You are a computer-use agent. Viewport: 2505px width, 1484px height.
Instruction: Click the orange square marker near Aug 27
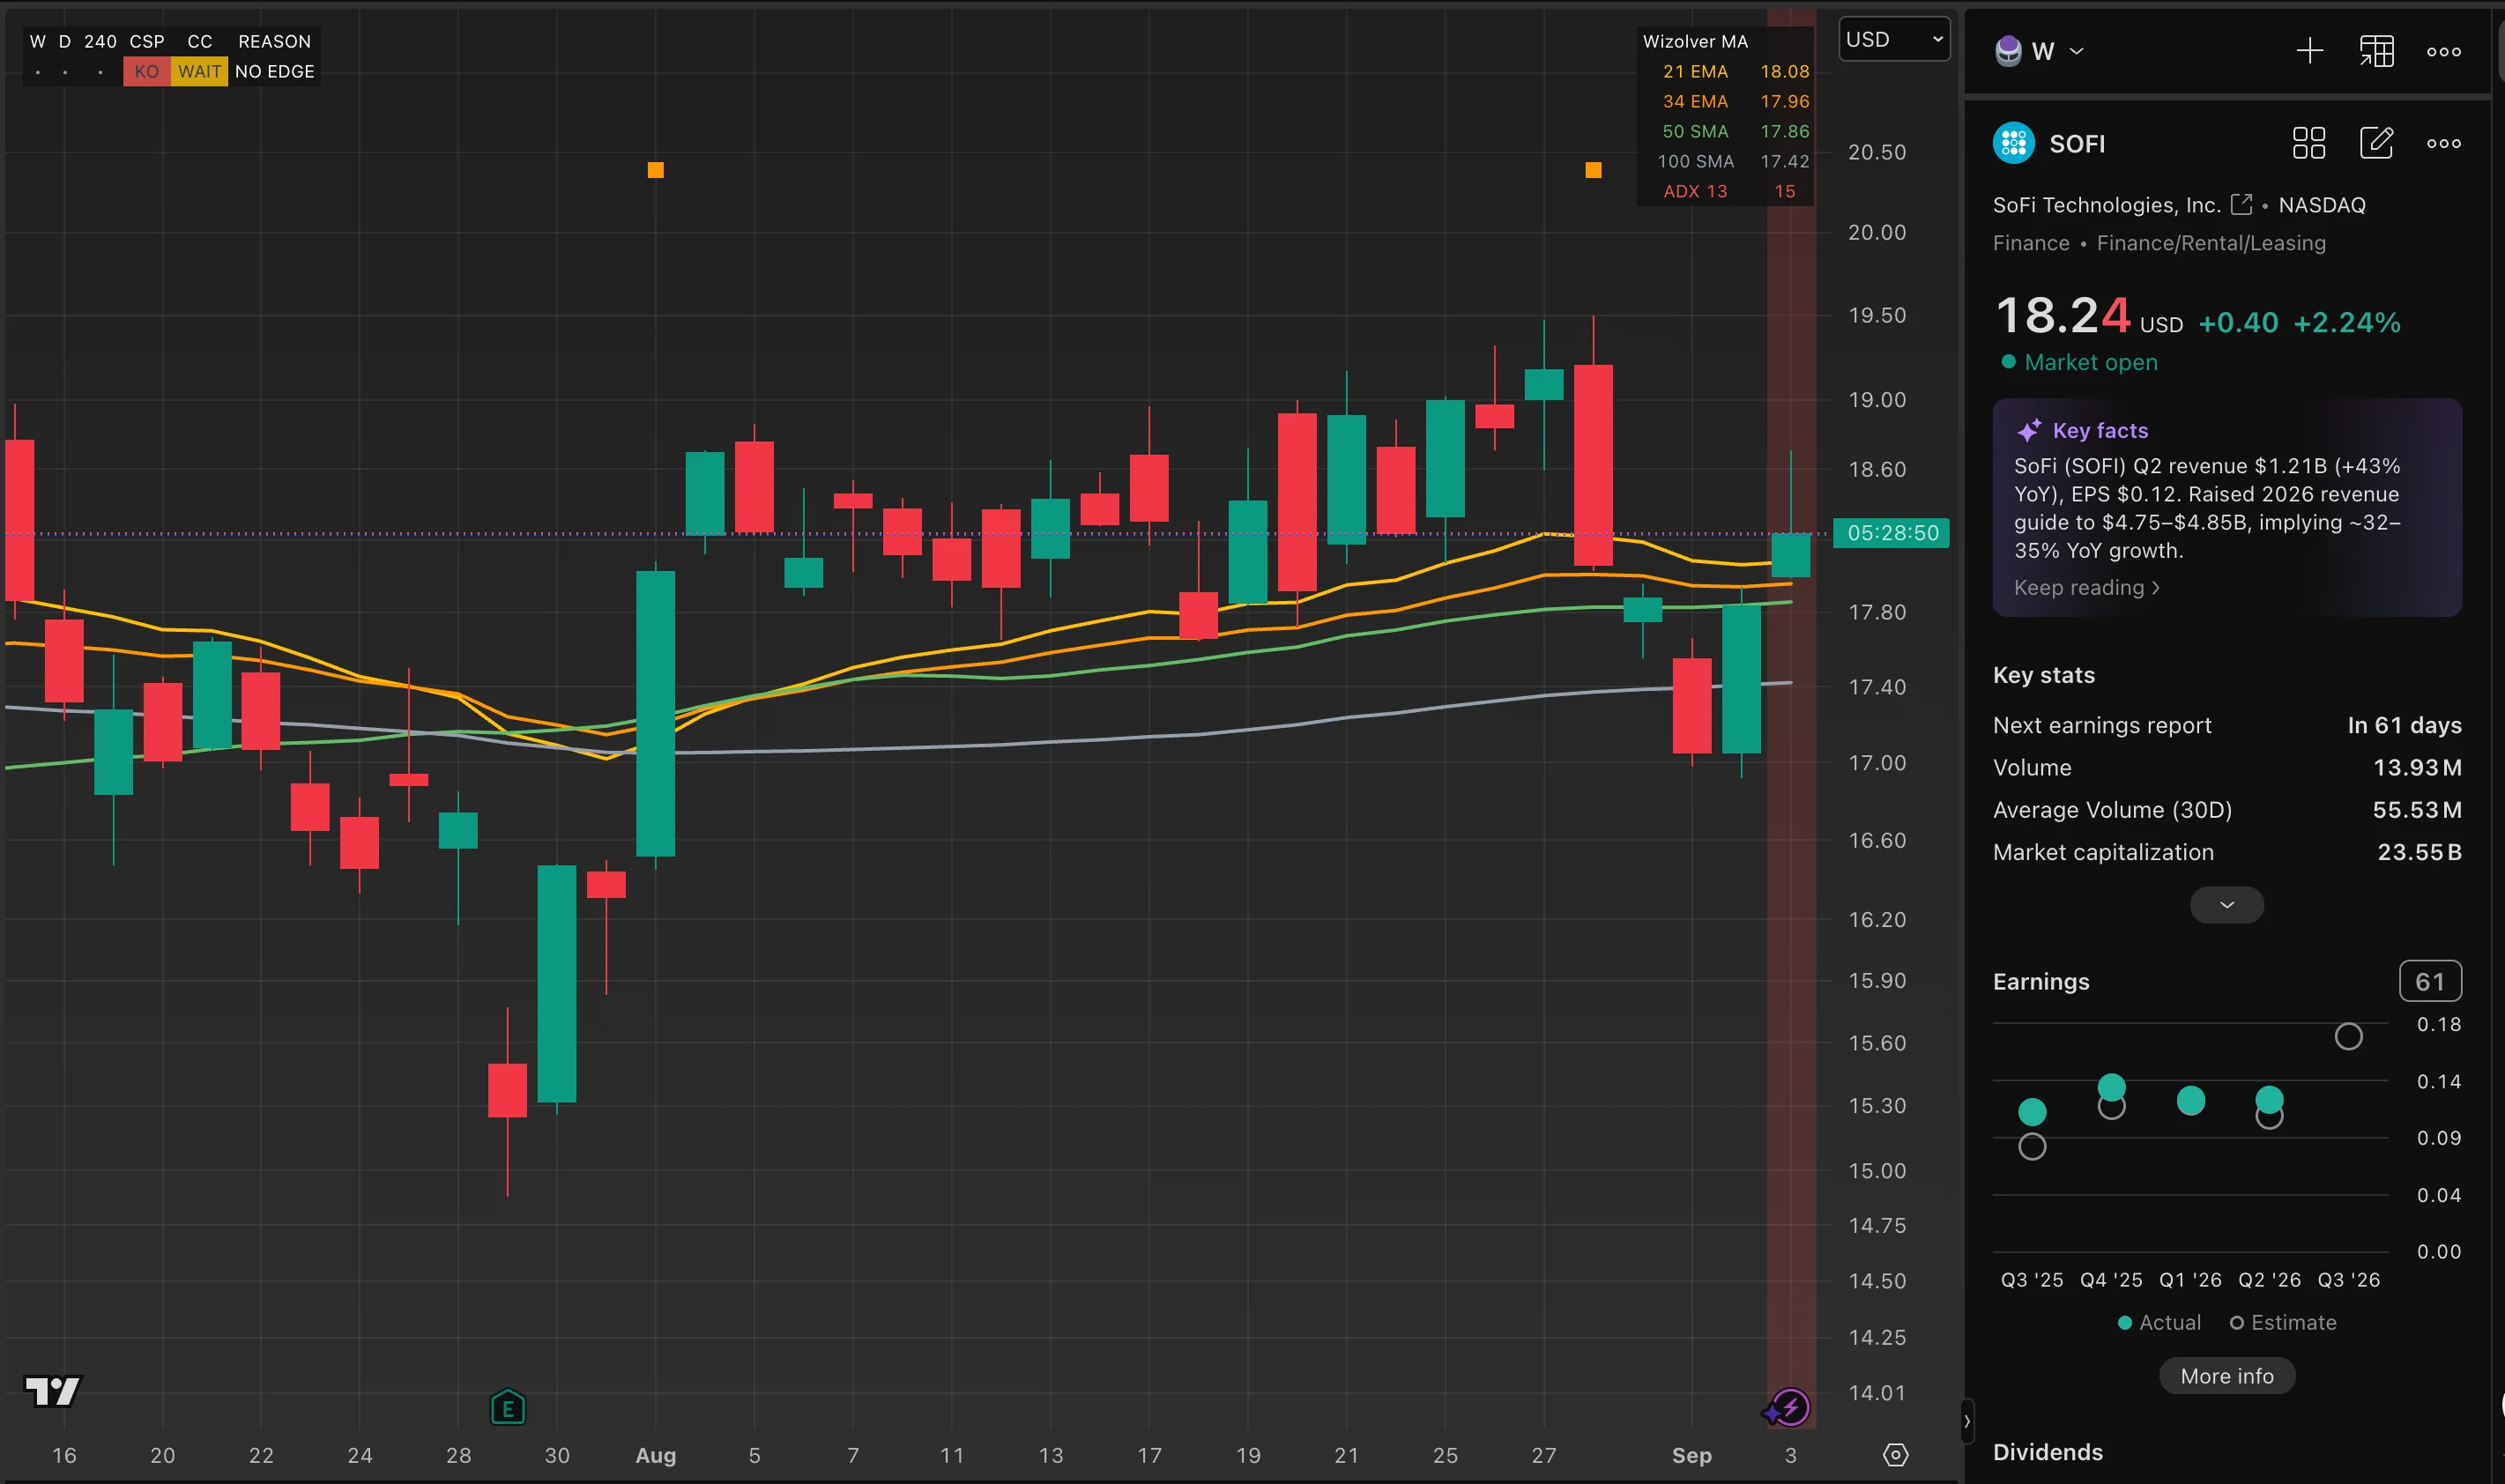1593,170
